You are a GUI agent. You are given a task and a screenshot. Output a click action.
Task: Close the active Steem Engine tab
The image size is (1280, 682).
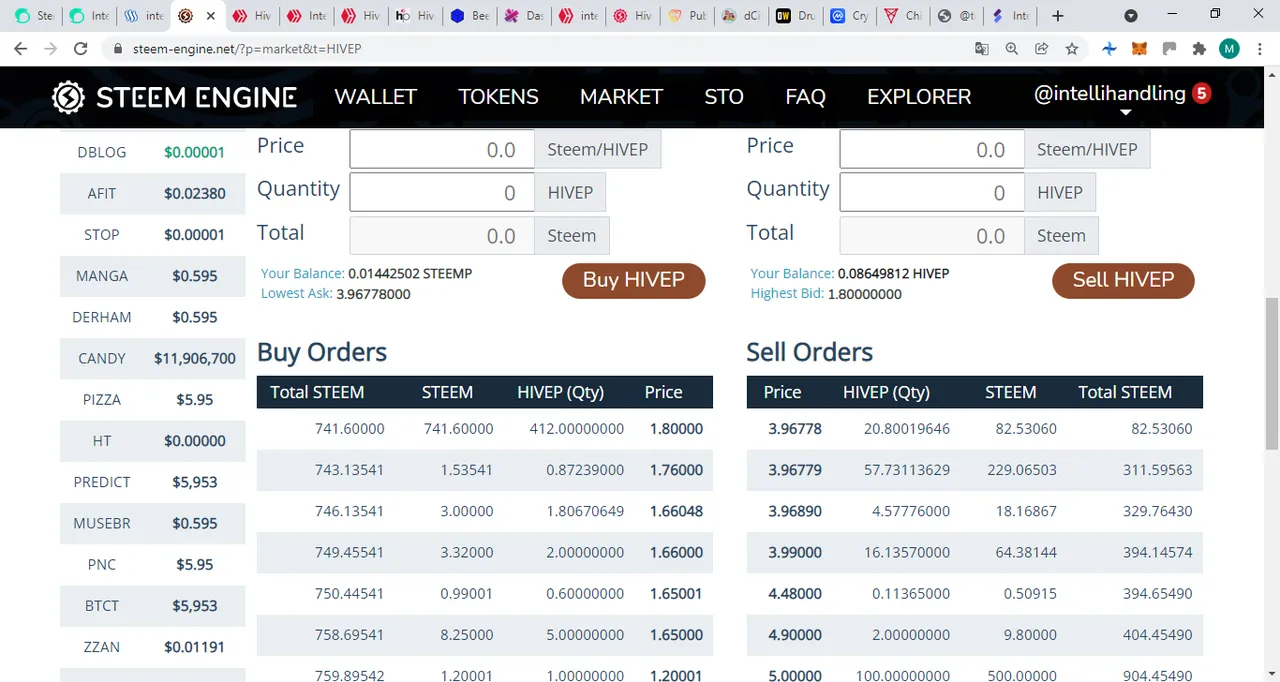[210, 16]
